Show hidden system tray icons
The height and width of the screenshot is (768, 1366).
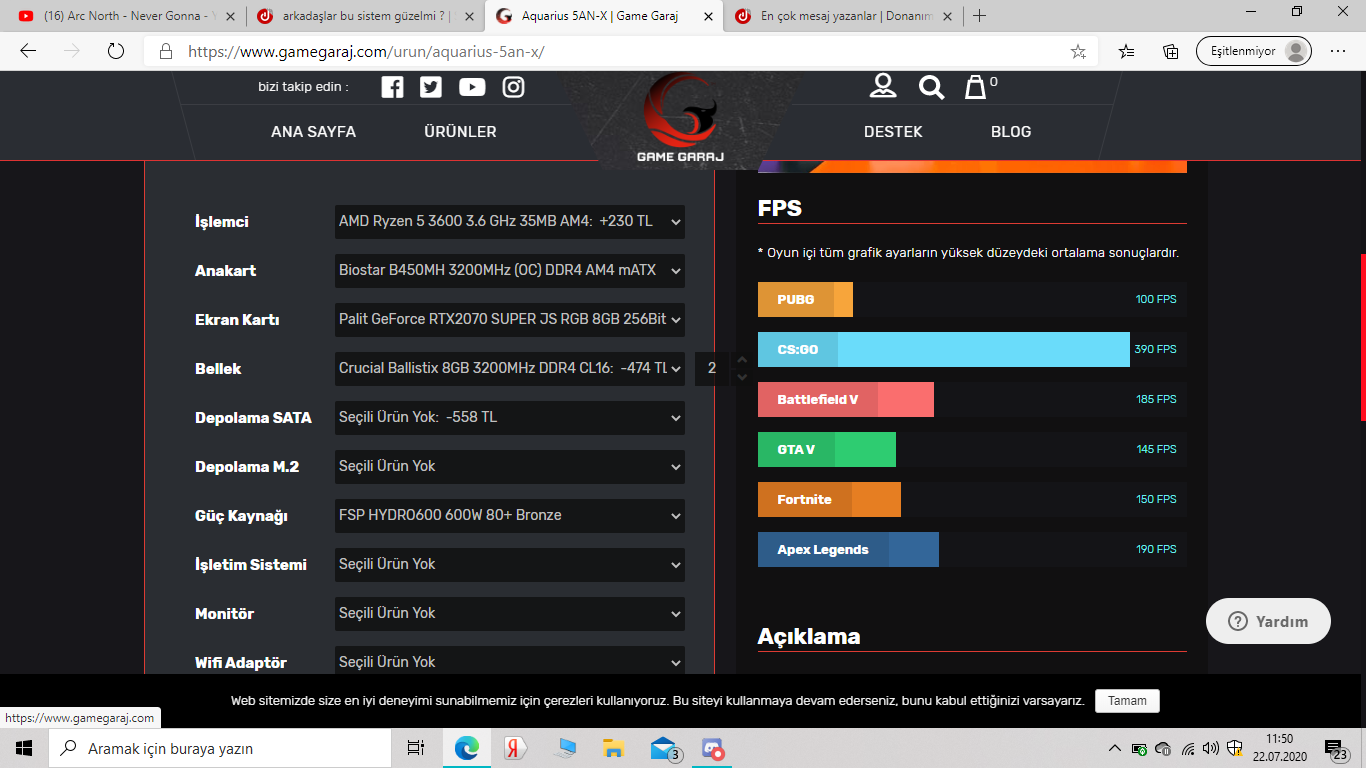pos(1115,748)
